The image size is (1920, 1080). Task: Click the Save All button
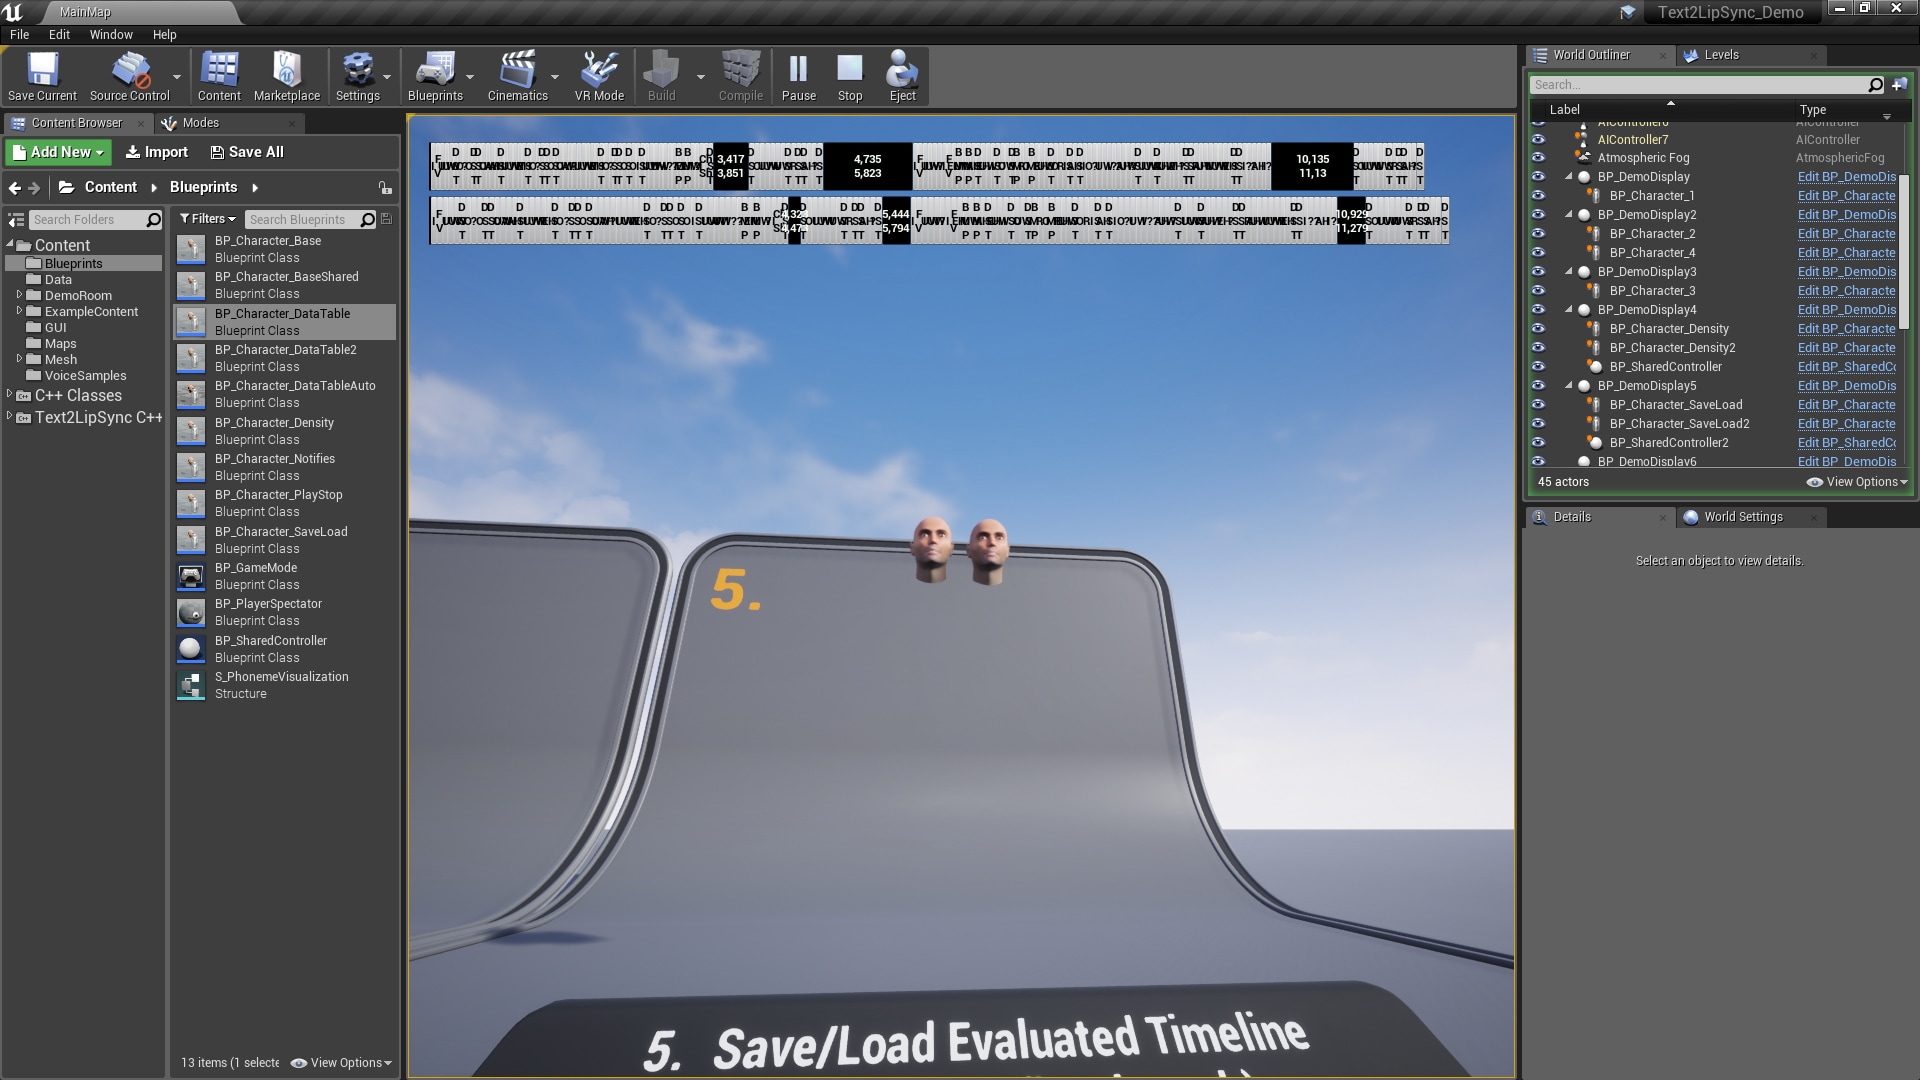247,152
